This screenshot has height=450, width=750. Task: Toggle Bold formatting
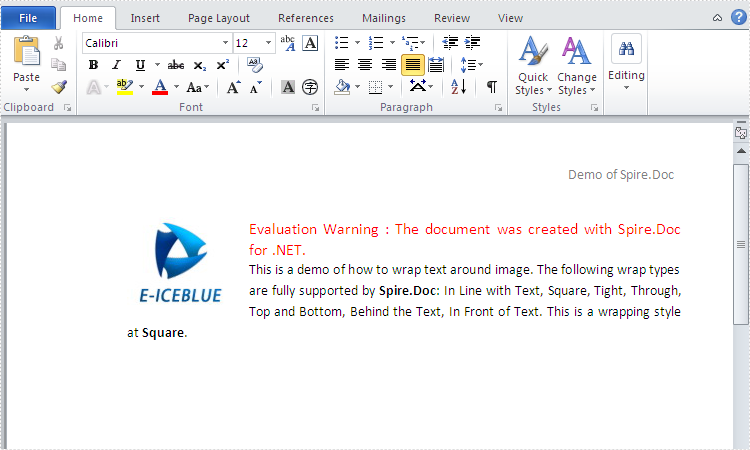(94, 65)
